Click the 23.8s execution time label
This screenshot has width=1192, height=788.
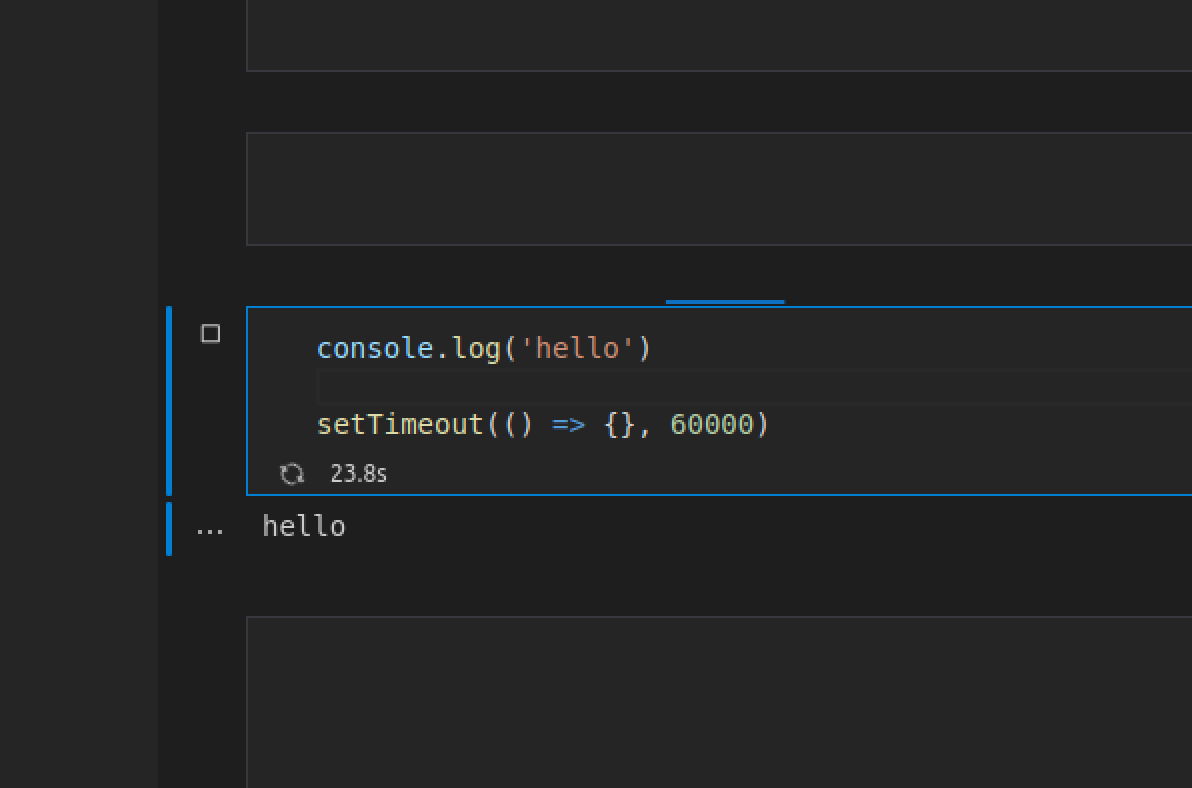[x=358, y=474]
